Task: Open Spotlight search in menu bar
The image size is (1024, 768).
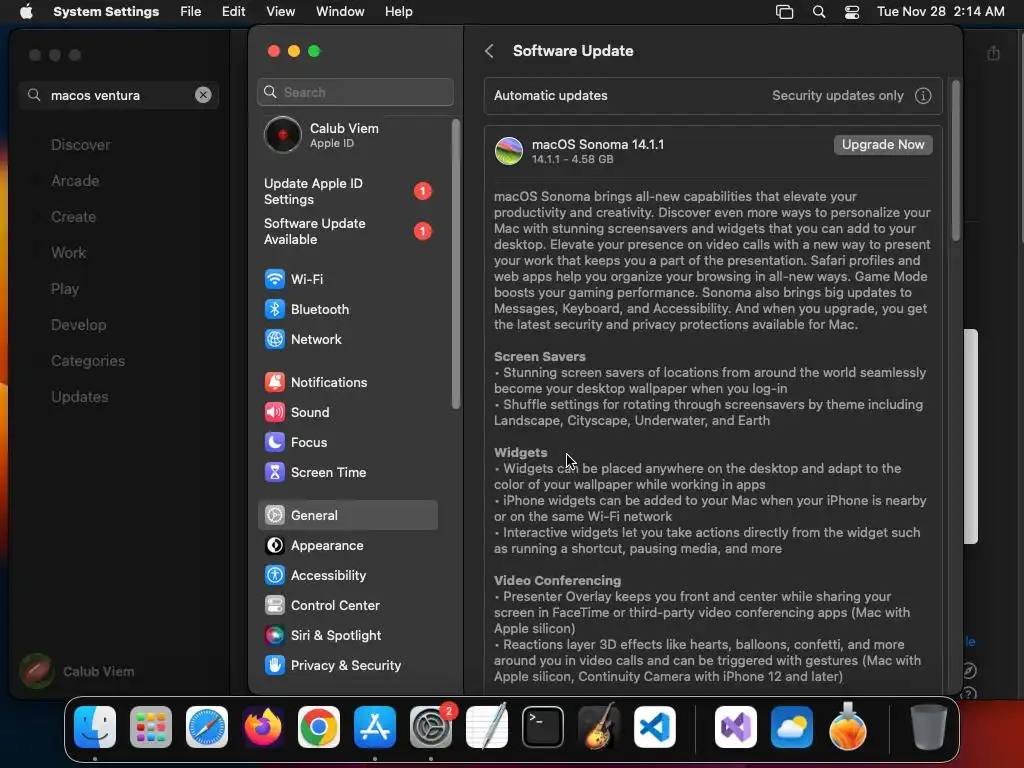Action: [819, 12]
